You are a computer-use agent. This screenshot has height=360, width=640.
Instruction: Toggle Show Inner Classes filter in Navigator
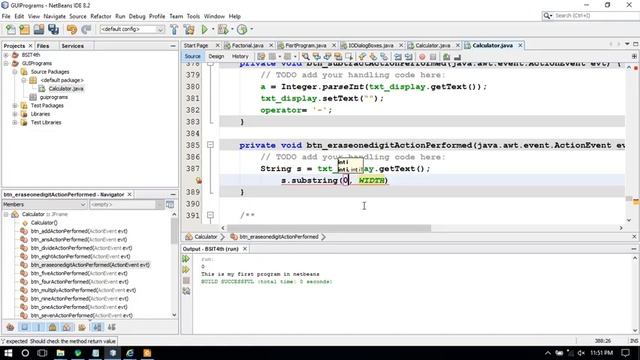click(x=67, y=327)
